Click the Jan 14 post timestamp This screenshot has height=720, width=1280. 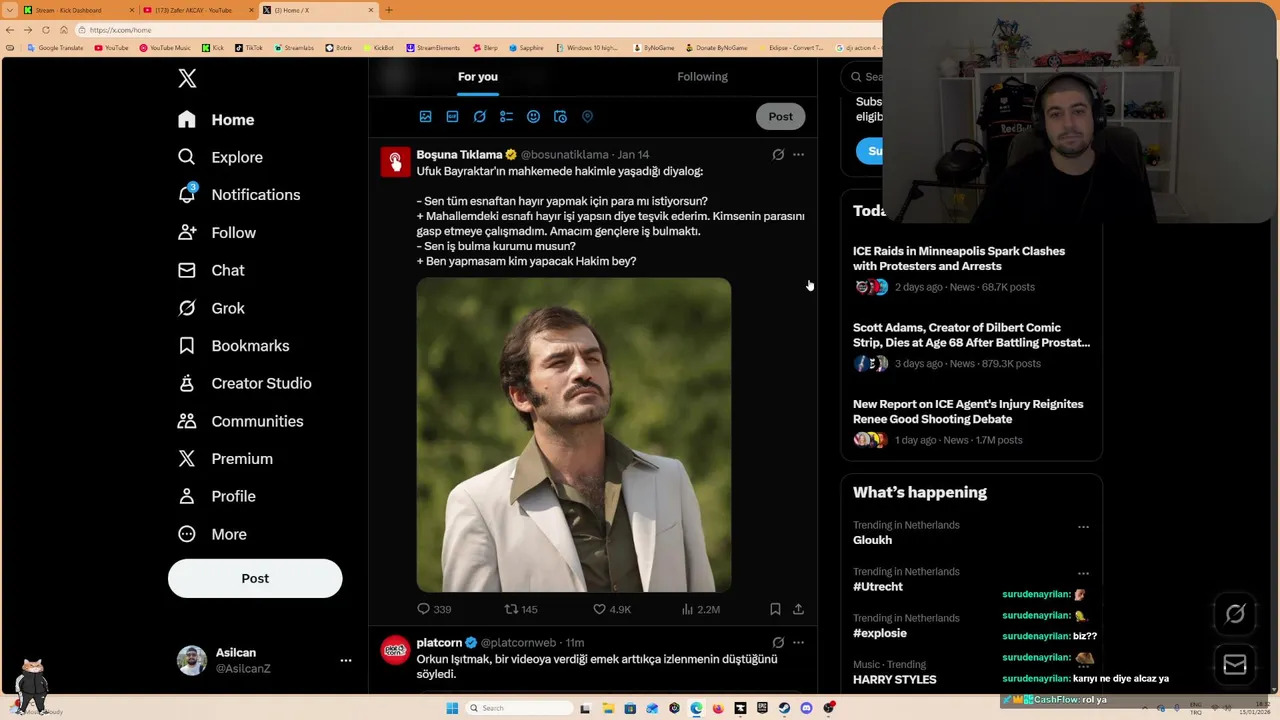click(633, 155)
